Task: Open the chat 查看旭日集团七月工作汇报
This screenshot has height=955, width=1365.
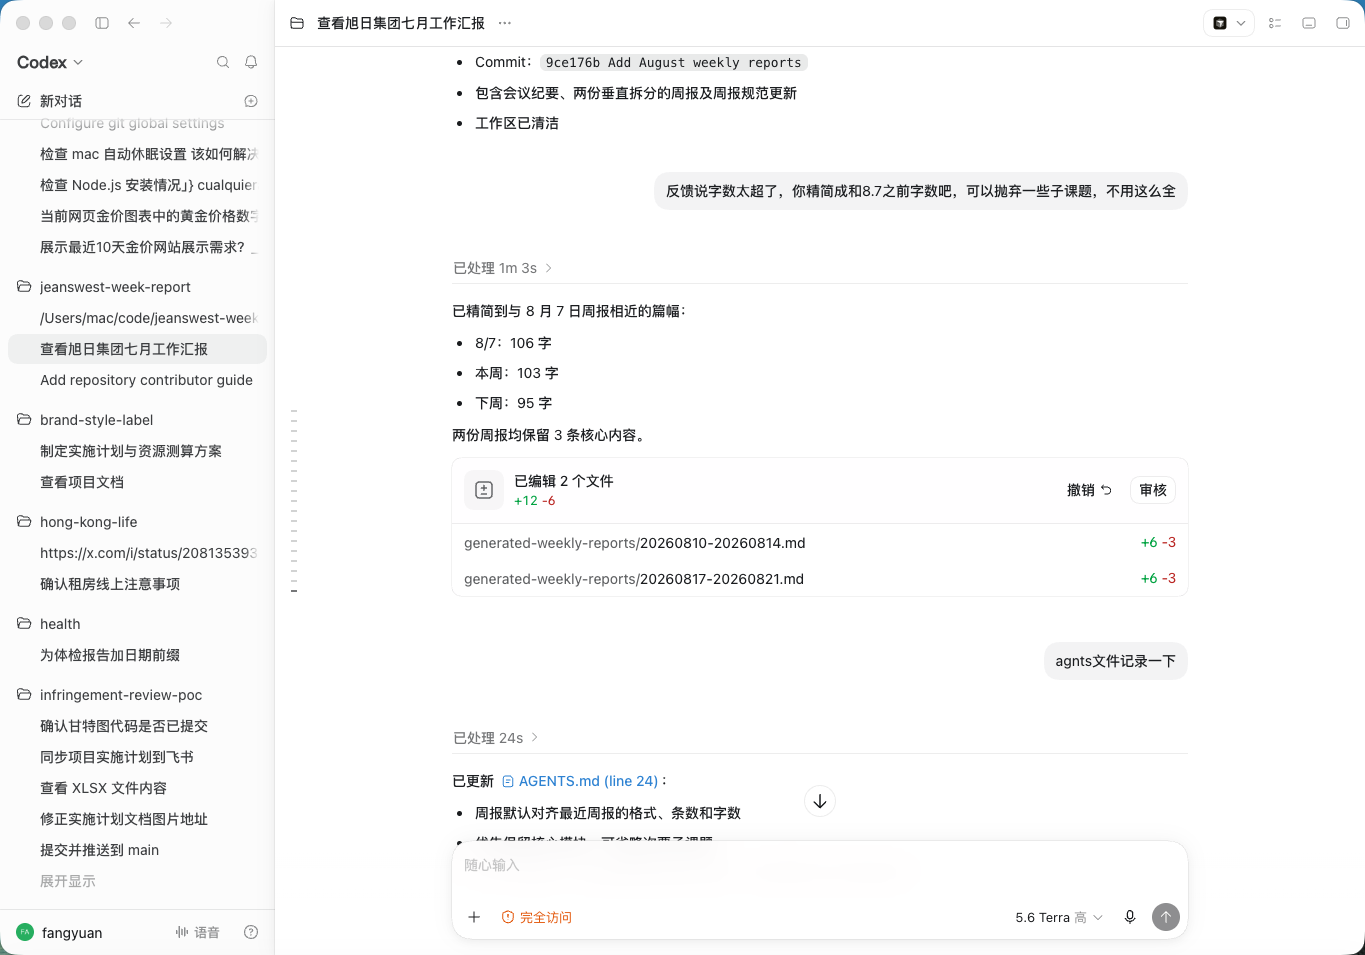Action: [x=137, y=349]
